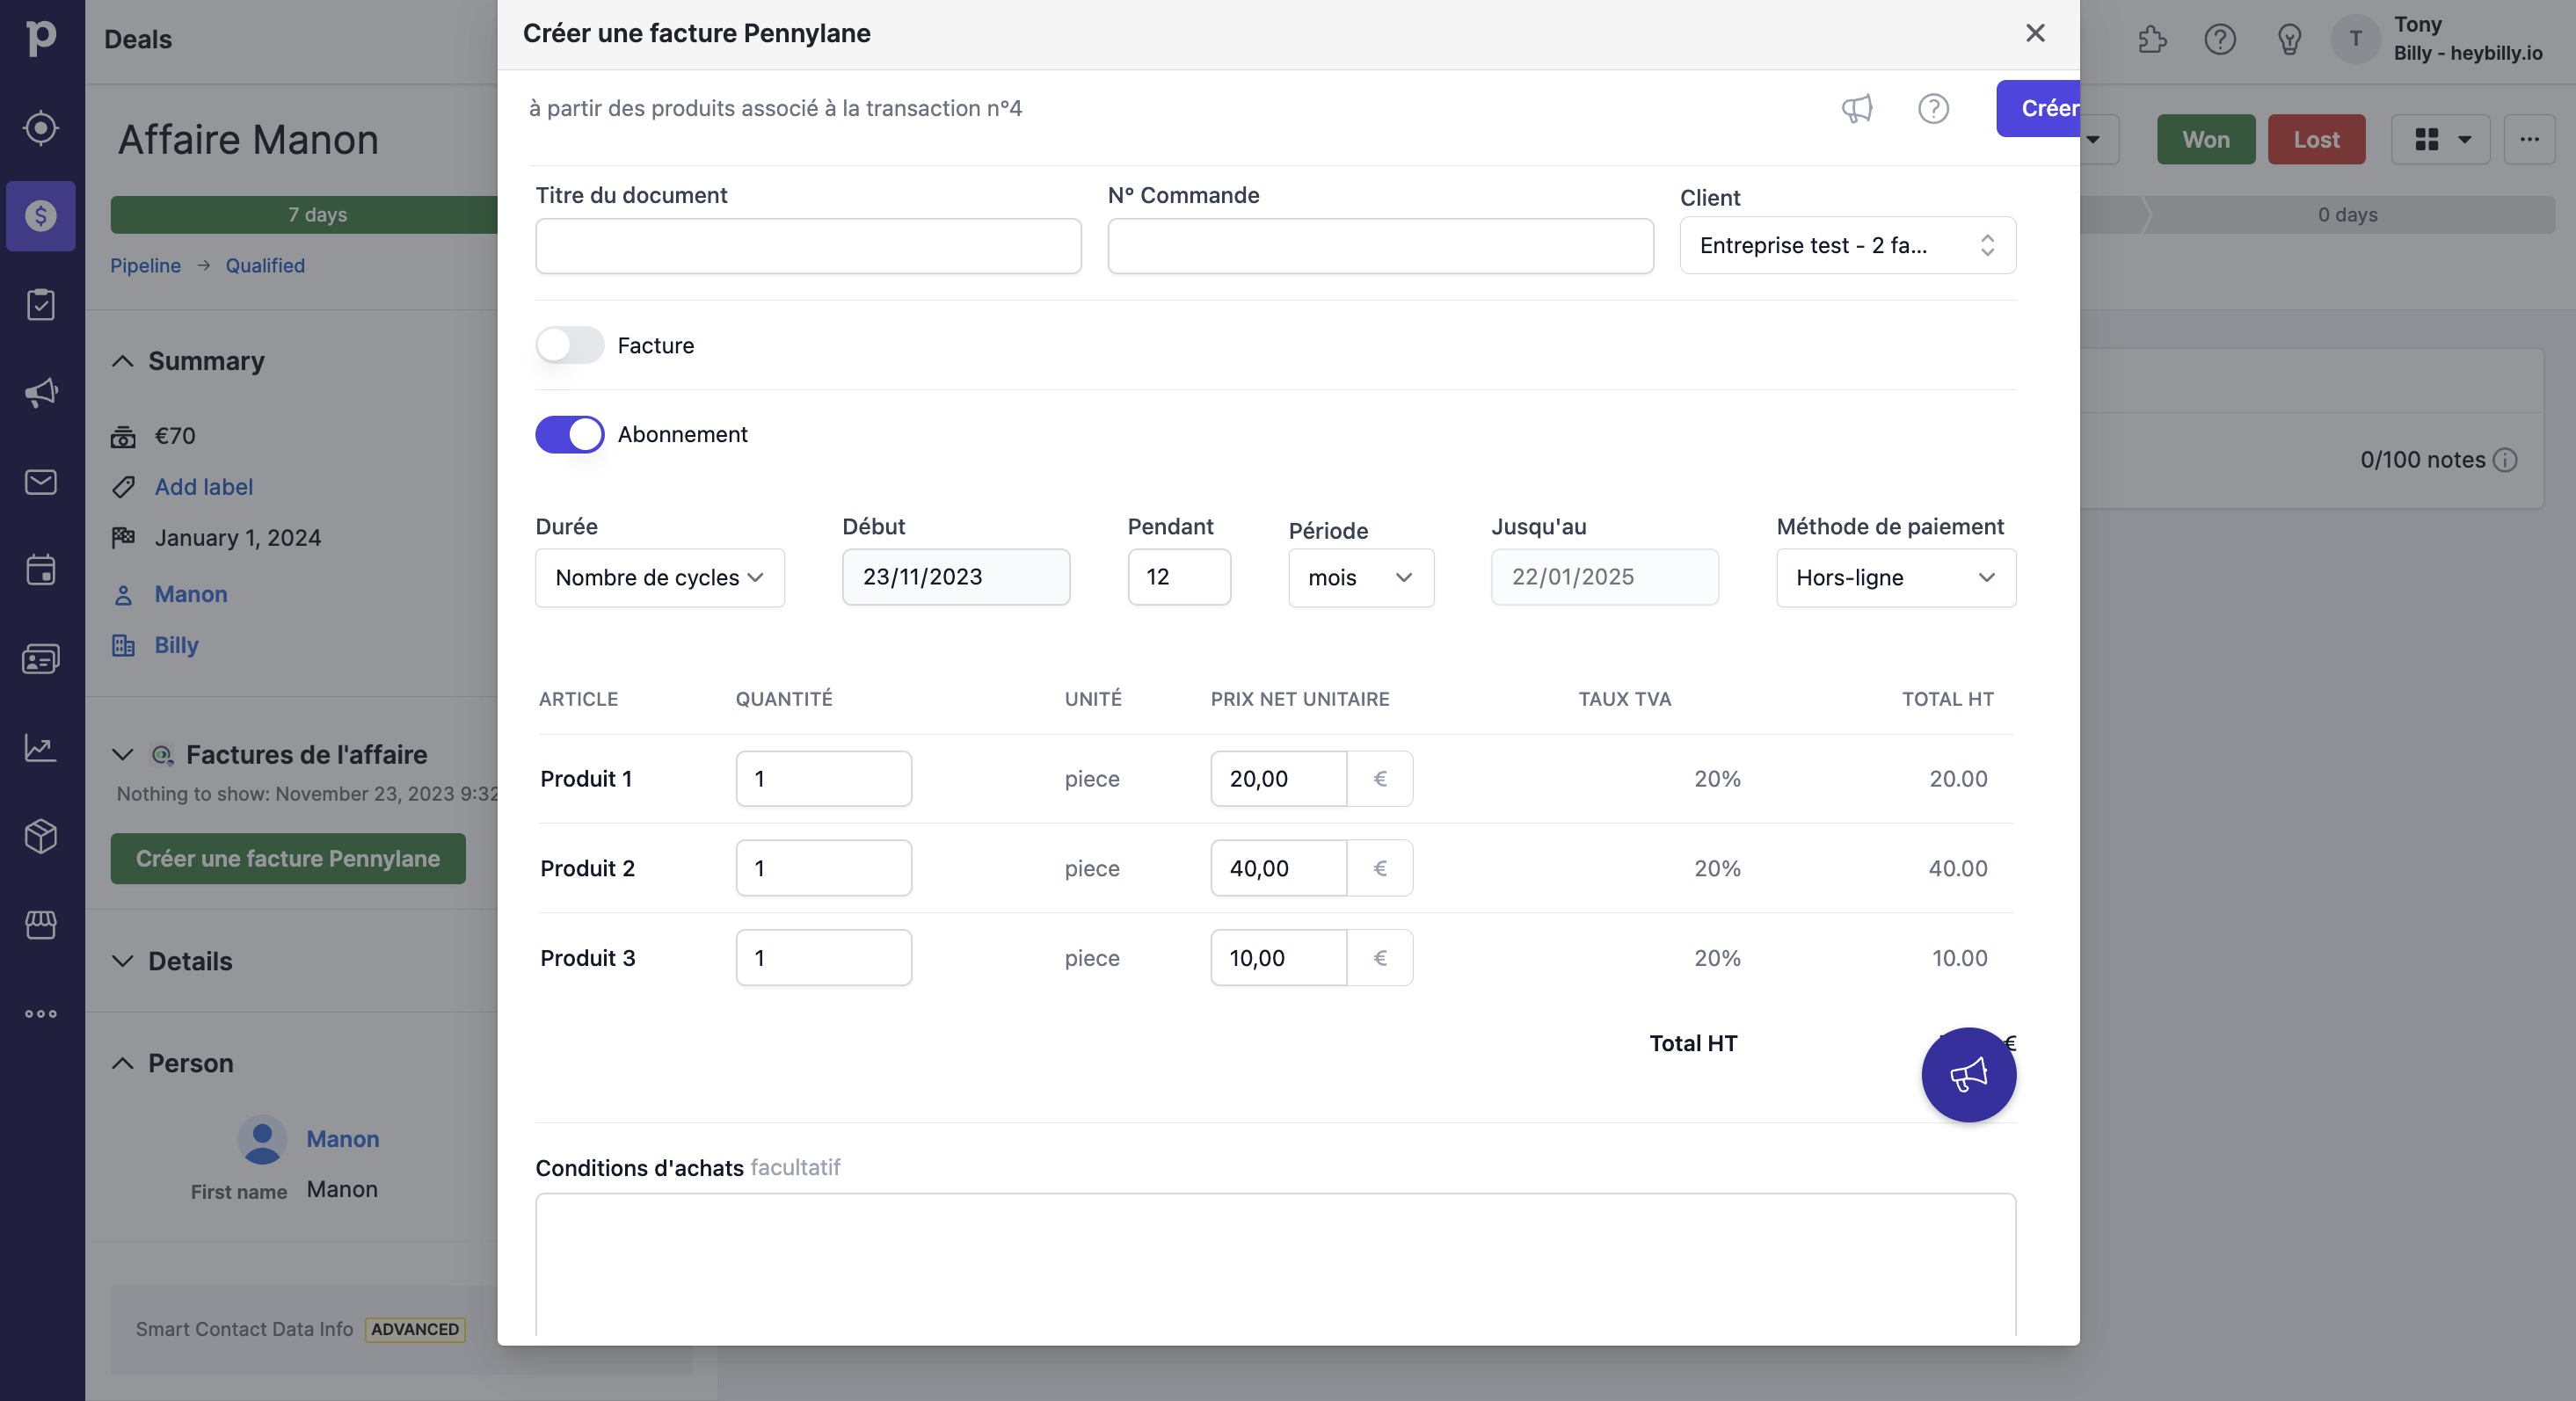Edit the Produit 2 unit price 40,00
Viewport: 2576px width, 1401px height.
click(1279, 868)
